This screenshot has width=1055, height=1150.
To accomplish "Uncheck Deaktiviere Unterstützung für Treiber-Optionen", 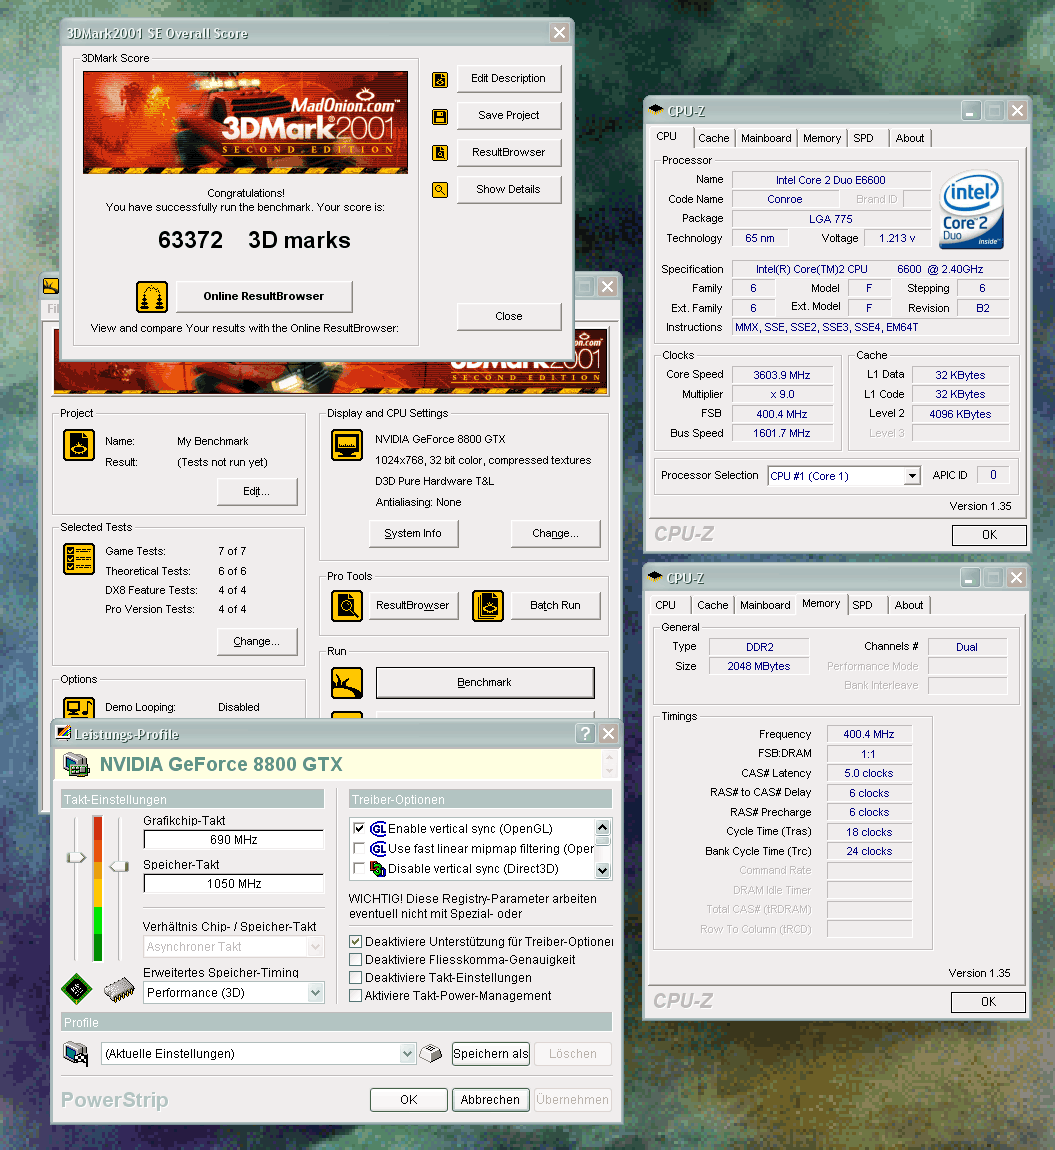I will click(x=356, y=942).
